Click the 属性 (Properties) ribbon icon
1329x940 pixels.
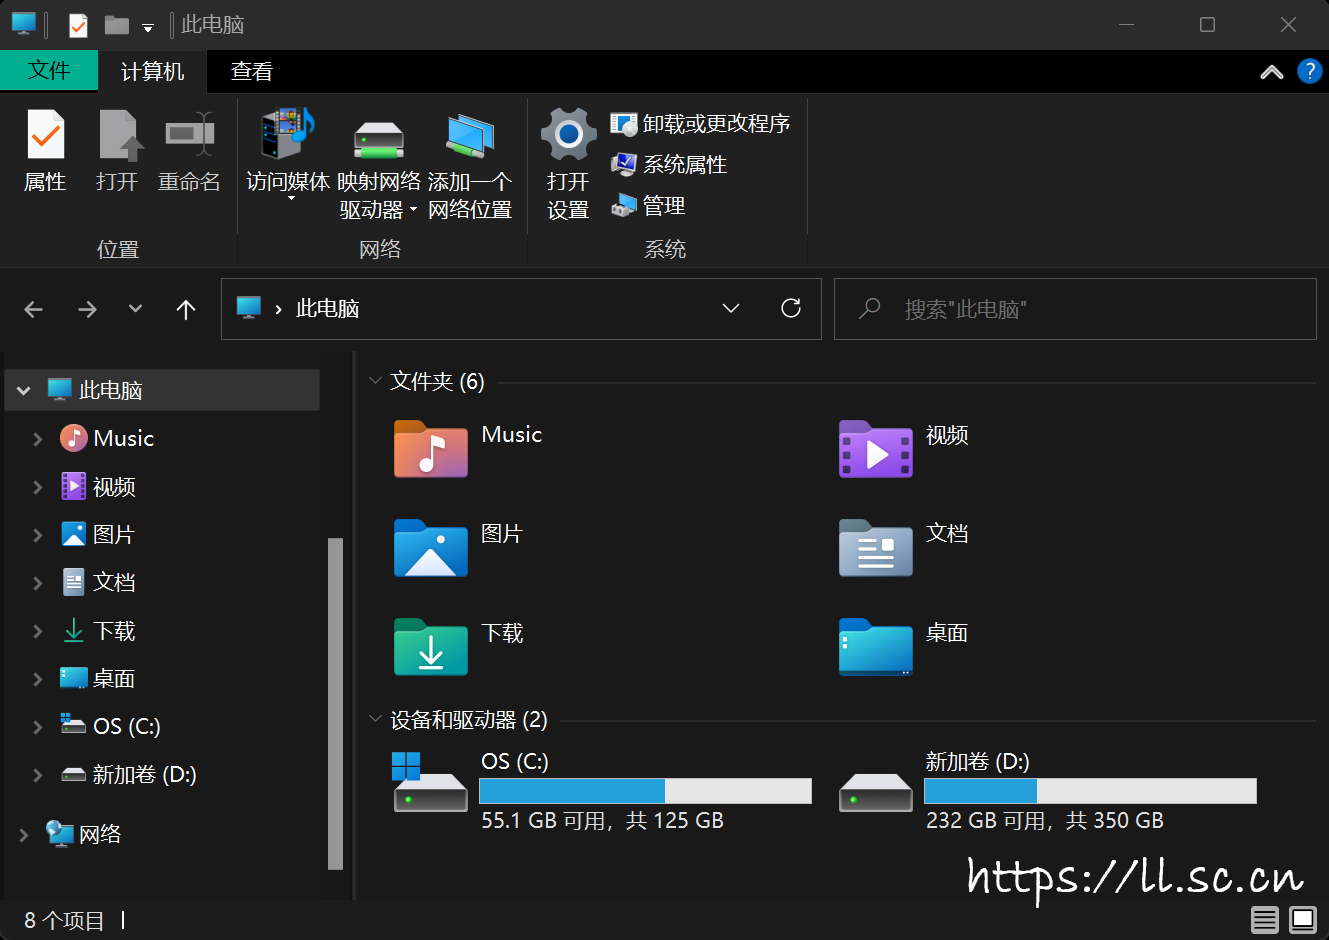tap(45, 134)
